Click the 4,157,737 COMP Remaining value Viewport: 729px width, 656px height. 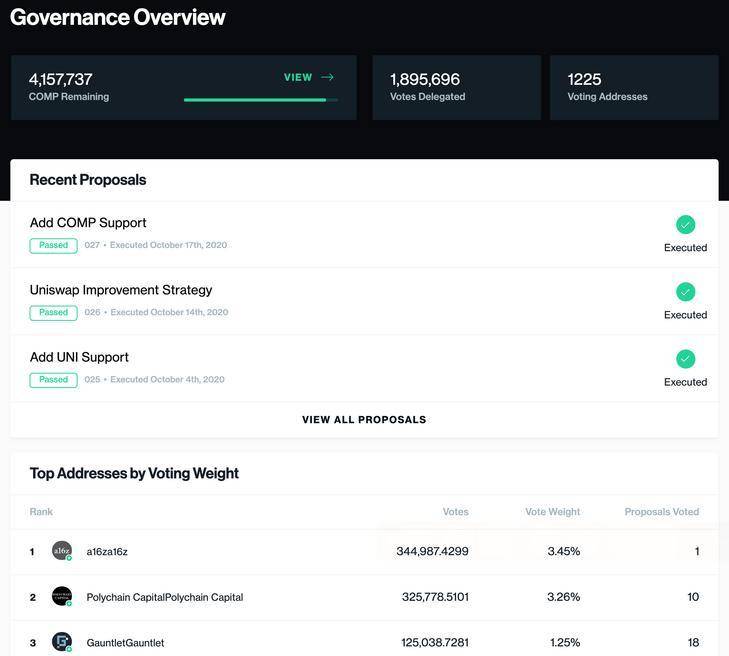pos(60,80)
